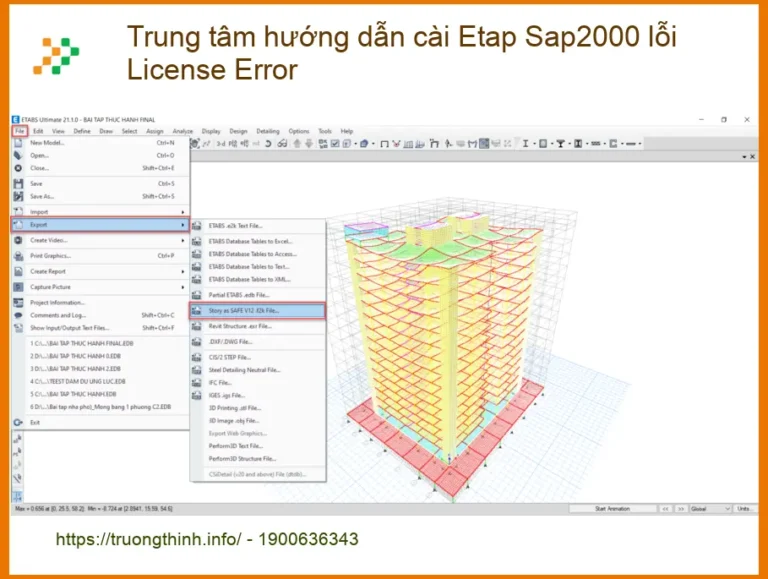Close the 3D view pane with x

click(752, 157)
